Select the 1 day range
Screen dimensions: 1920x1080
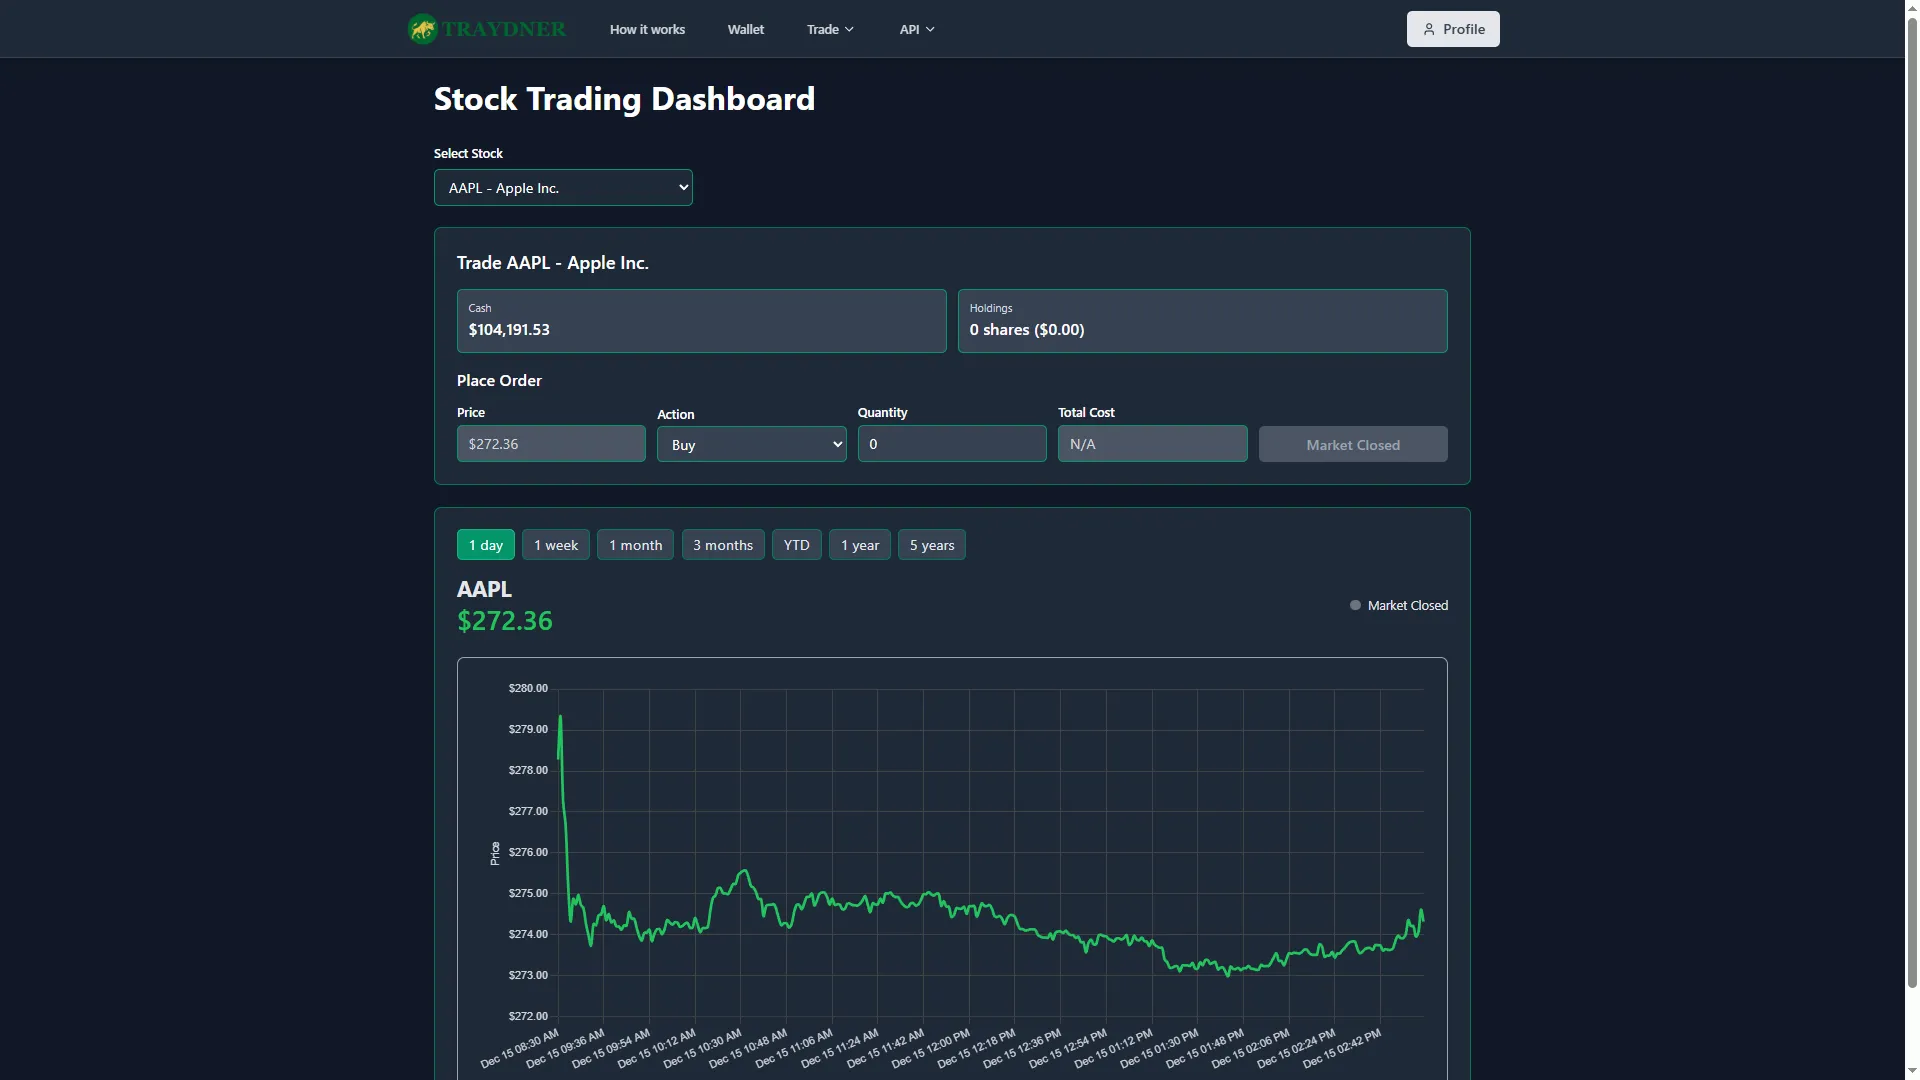[486, 545]
